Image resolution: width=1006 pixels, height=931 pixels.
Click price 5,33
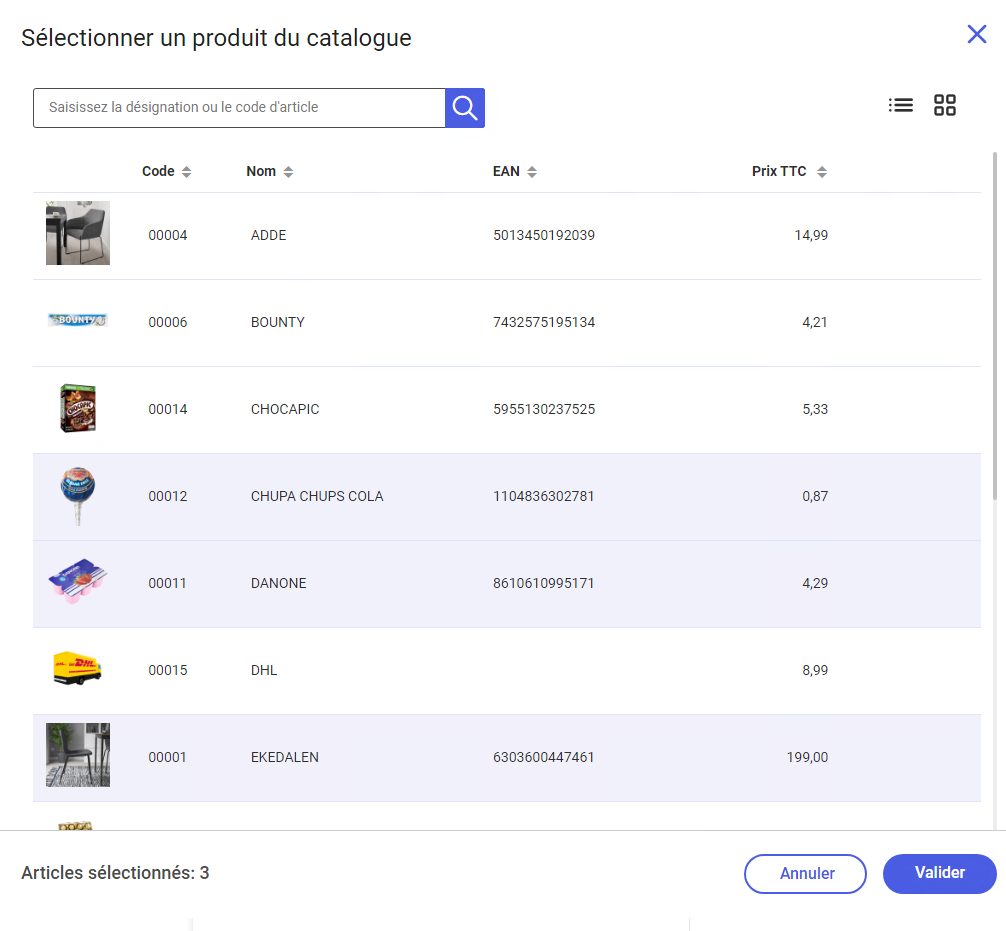(x=815, y=409)
